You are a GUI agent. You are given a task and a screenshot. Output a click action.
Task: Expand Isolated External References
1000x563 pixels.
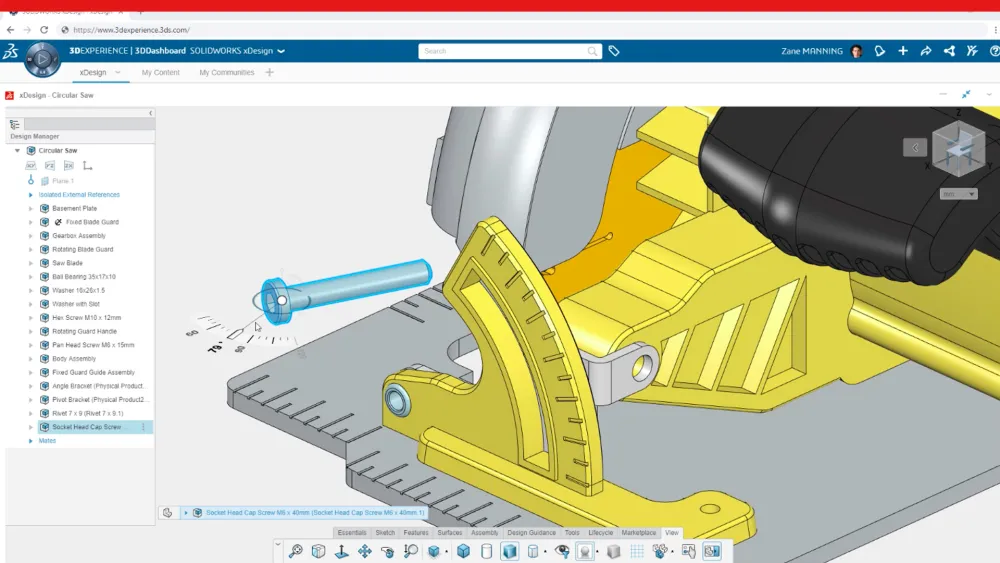[x=31, y=194]
